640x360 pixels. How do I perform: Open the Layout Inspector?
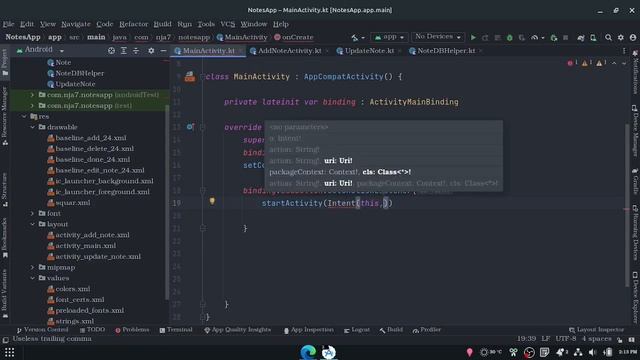tap(596, 330)
